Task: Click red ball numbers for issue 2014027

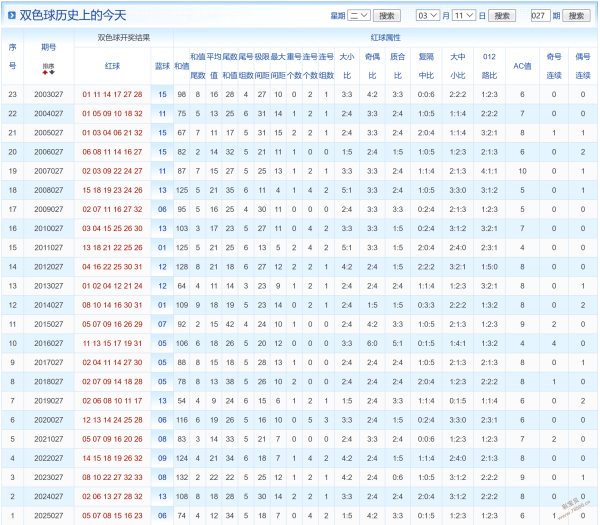Action: pos(112,305)
